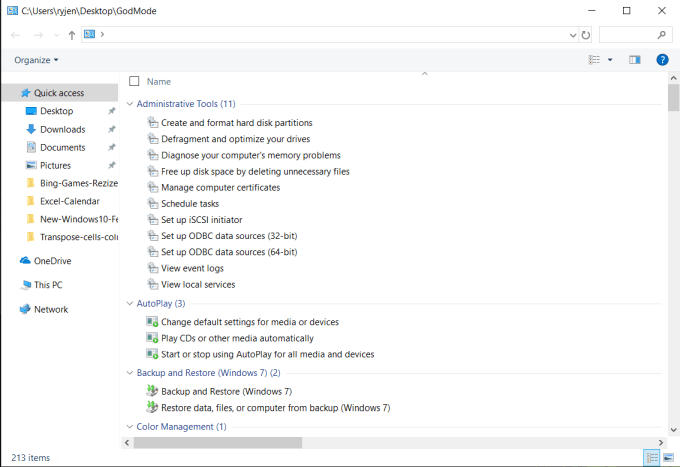Open Downloads folder in sidebar
This screenshot has height=467, width=680.
tap(62, 129)
